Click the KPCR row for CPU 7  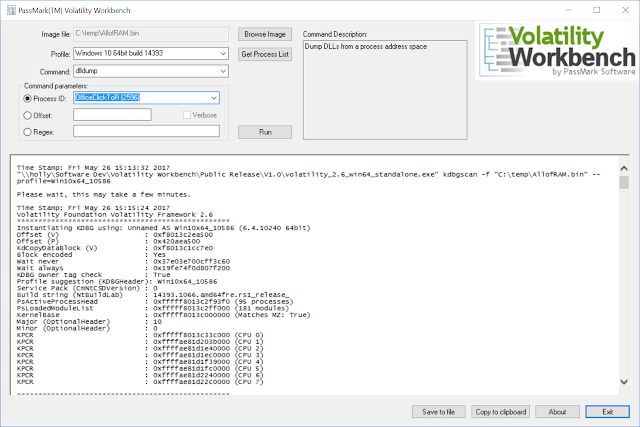[140, 382]
